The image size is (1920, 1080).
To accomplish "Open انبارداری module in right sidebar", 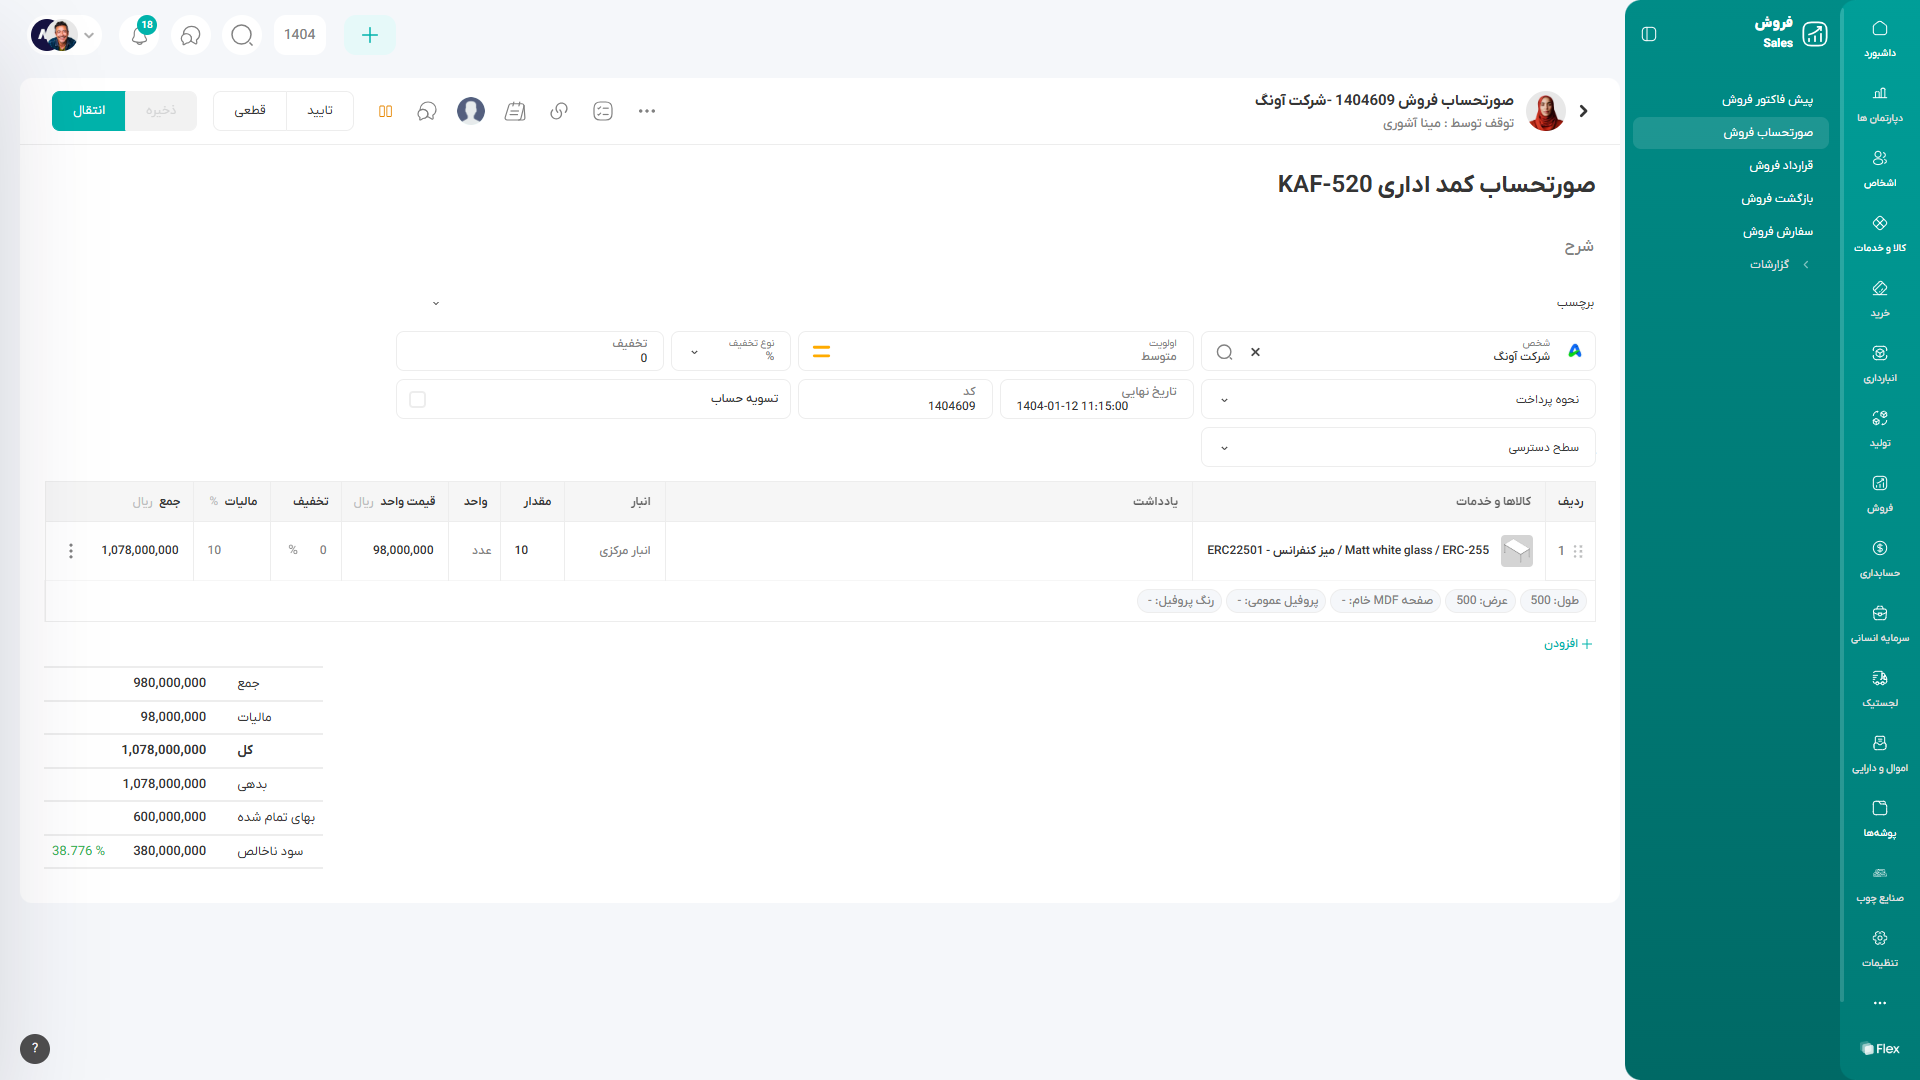I will point(1879,363).
